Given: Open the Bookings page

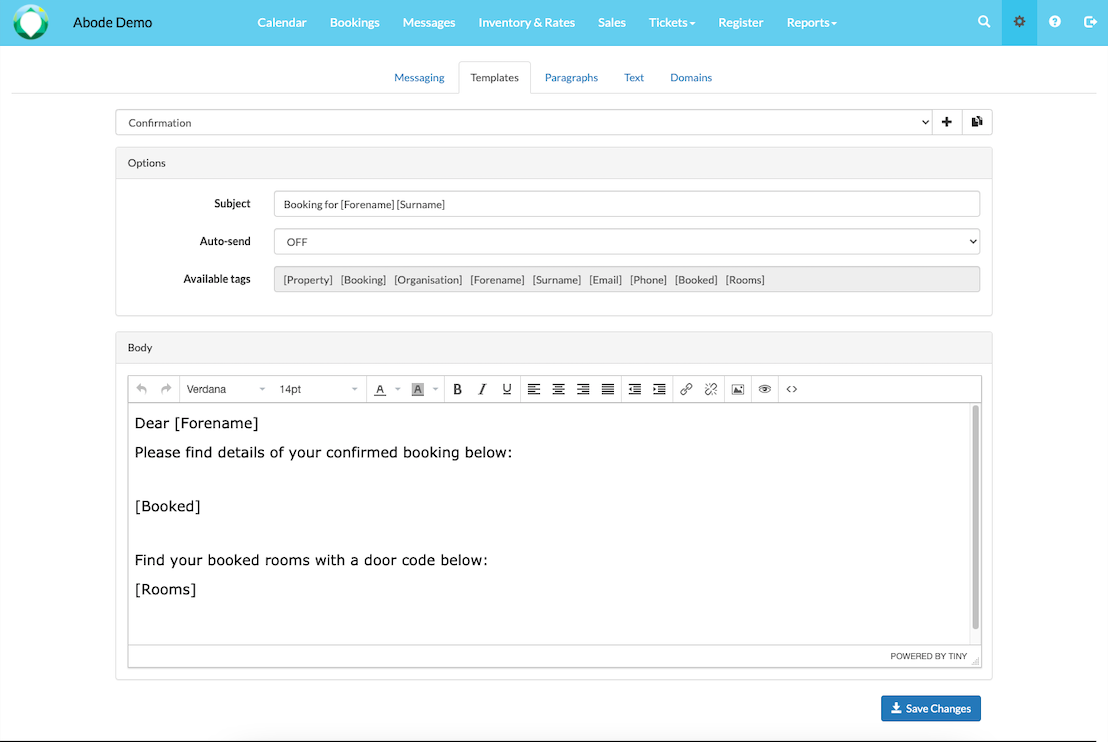Looking at the screenshot, I should pyautogui.click(x=354, y=23).
